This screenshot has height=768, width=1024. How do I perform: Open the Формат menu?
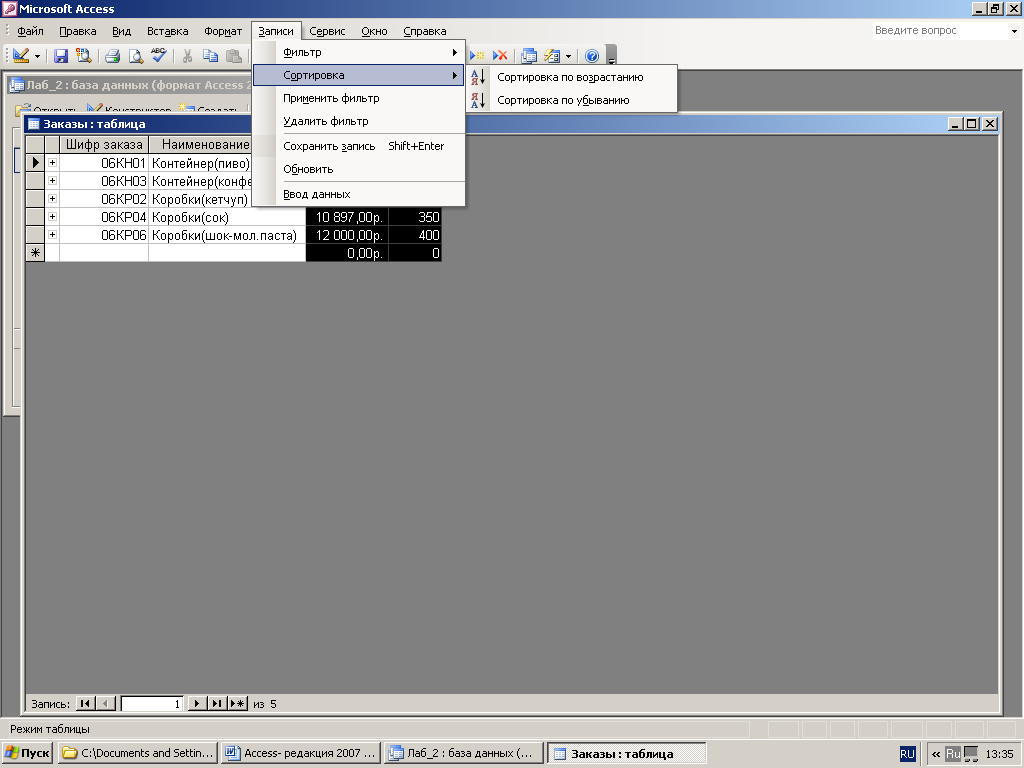(223, 31)
